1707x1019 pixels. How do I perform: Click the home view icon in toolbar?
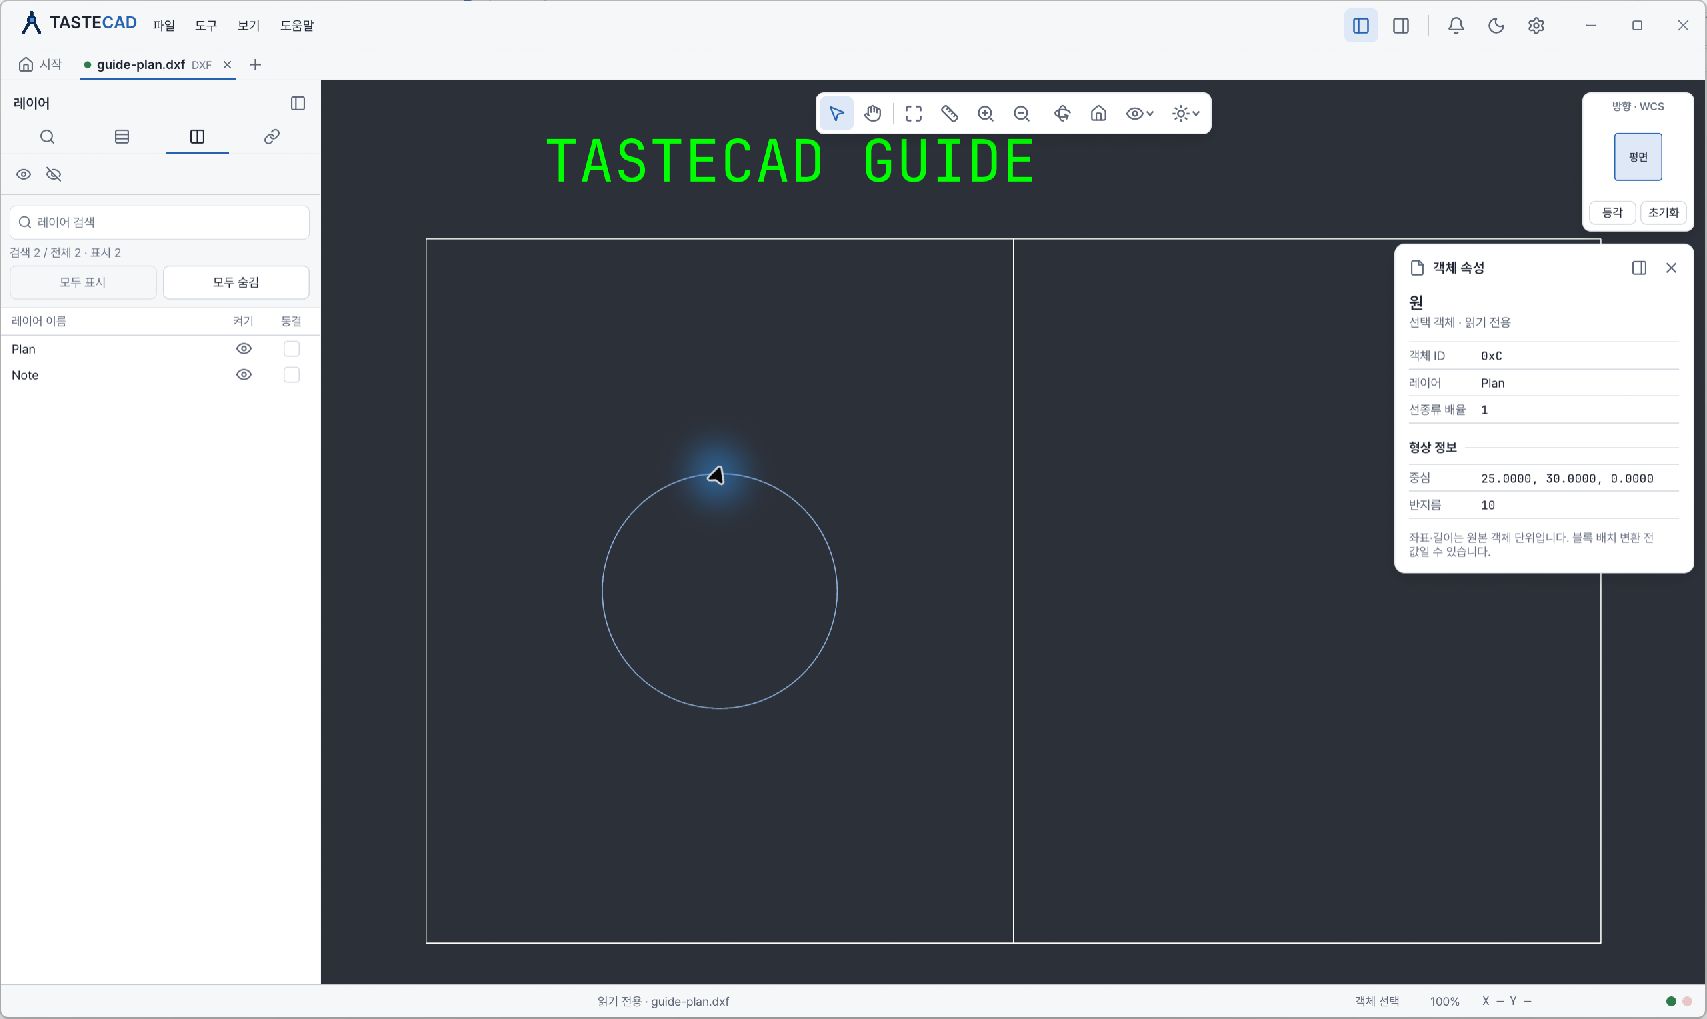(x=1098, y=113)
